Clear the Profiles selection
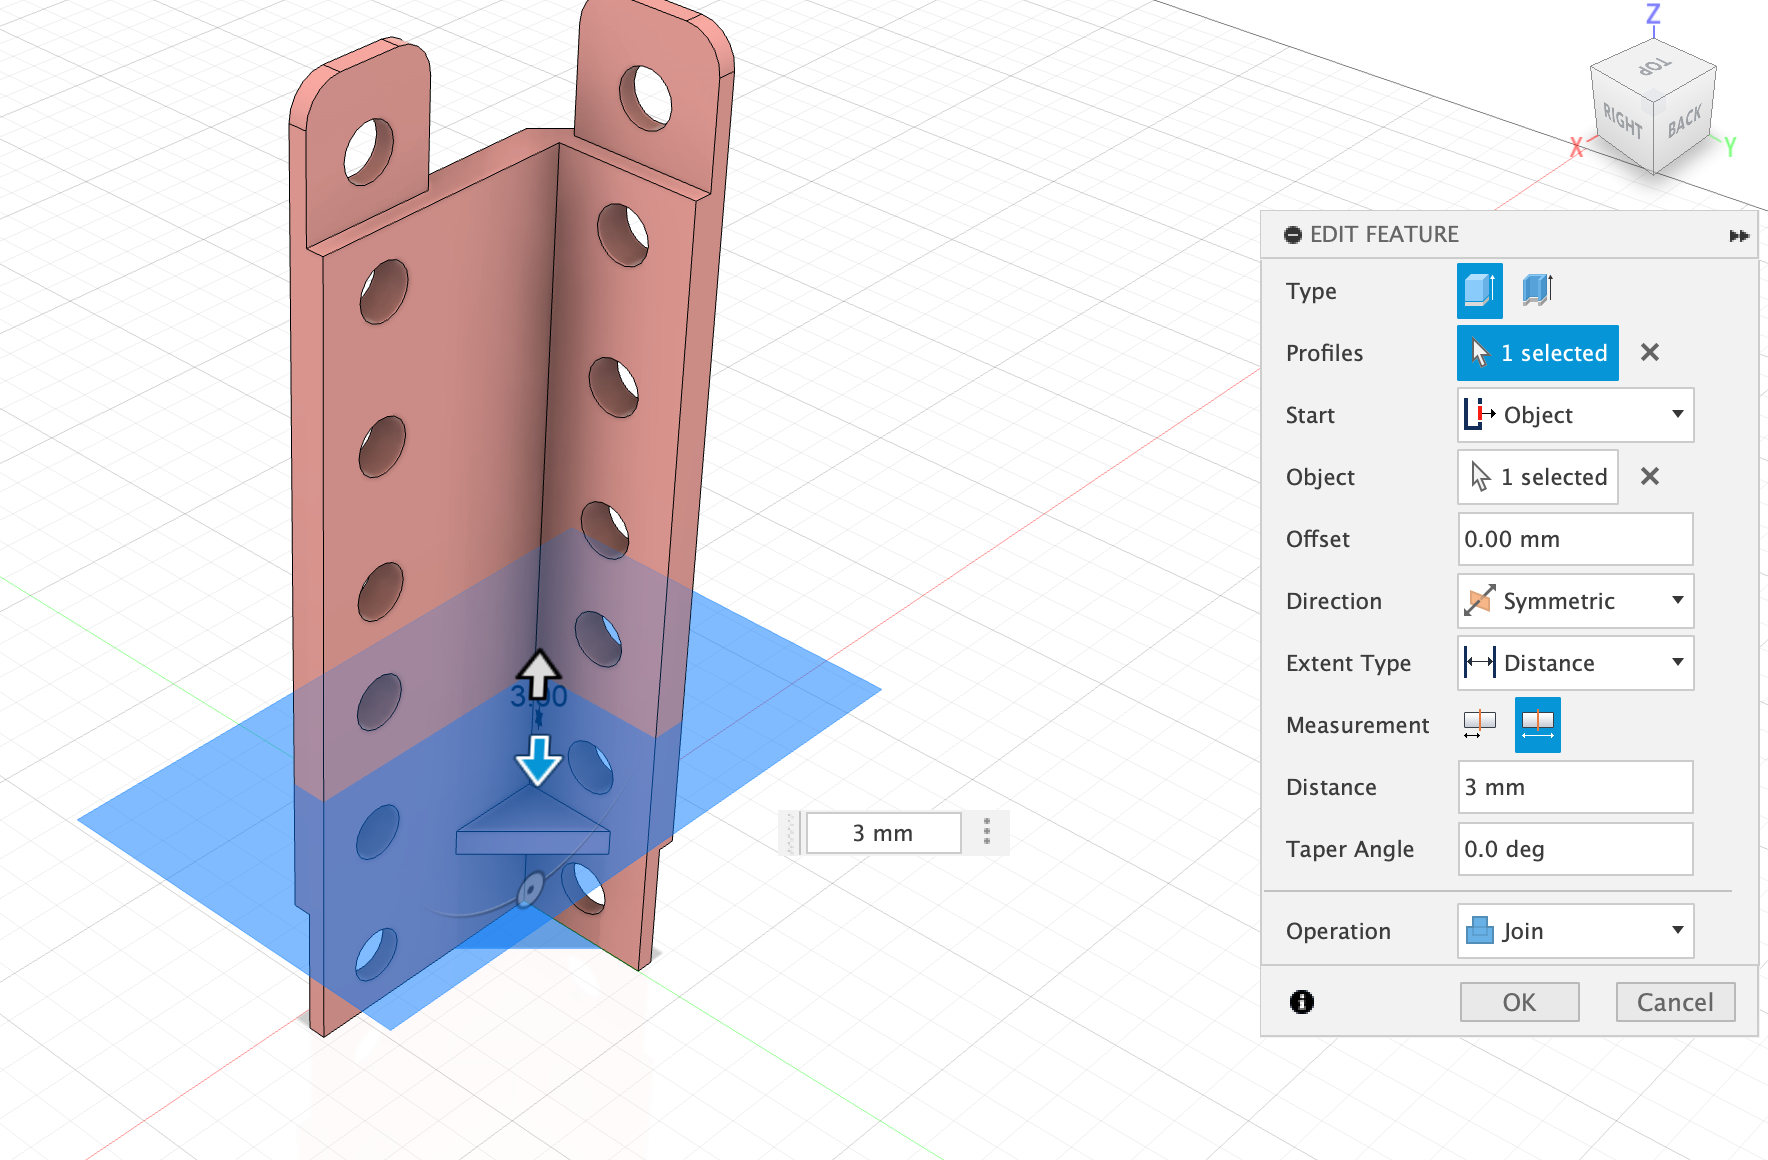Screen dimensions: 1768x1160 [x=1650, y=352]
